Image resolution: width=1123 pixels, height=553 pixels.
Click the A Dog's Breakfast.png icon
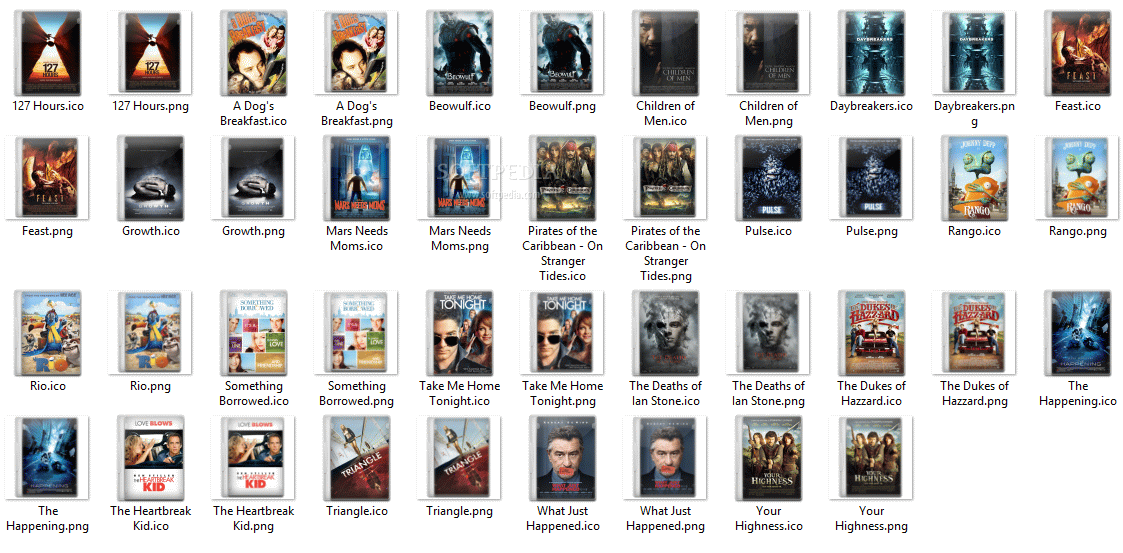(x=356, y=52)
